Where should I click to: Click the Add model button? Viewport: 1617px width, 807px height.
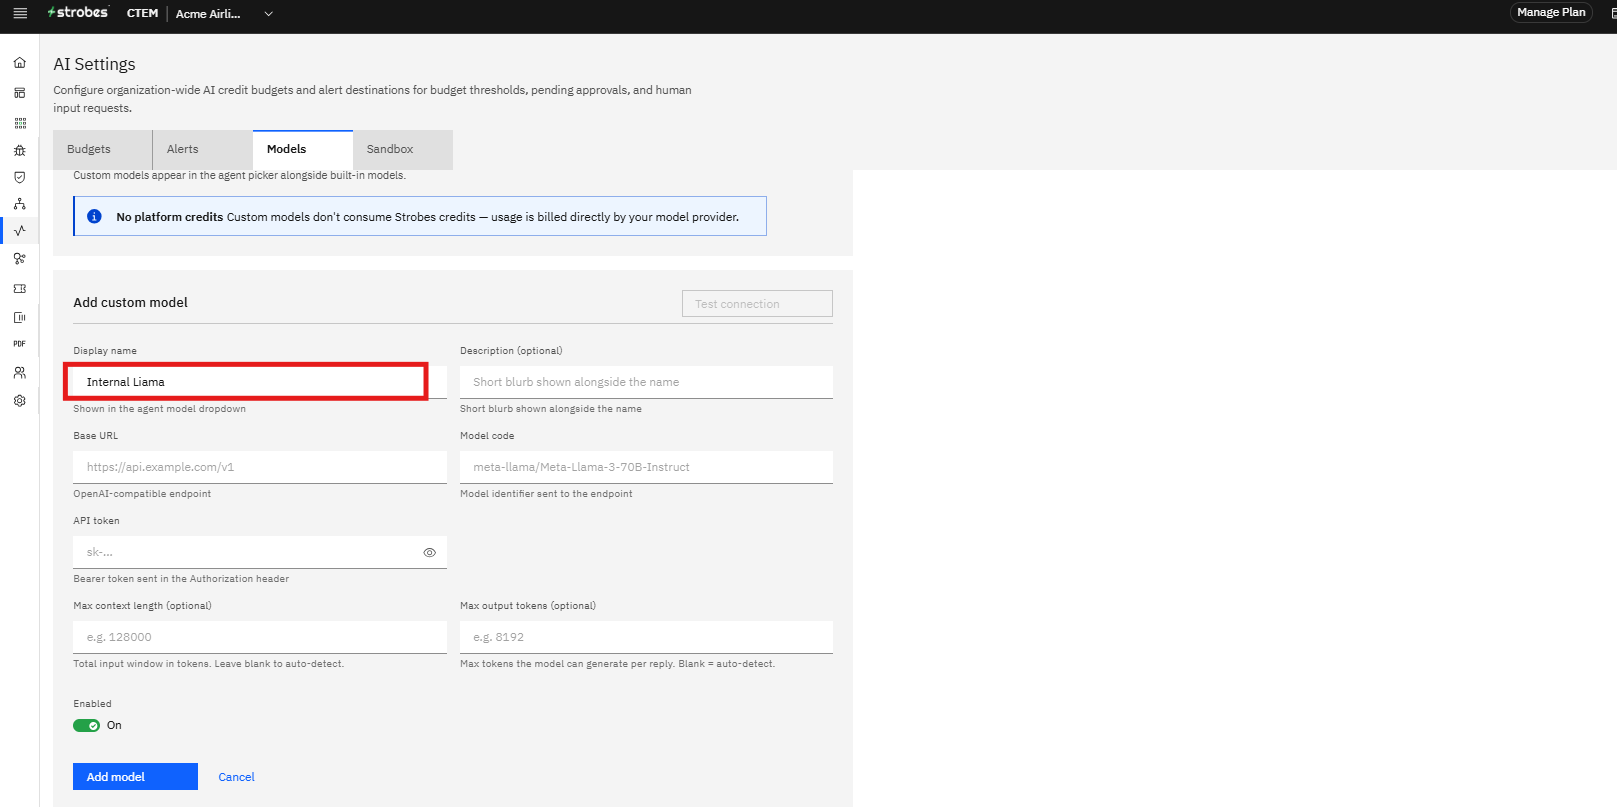pos(135,777)
